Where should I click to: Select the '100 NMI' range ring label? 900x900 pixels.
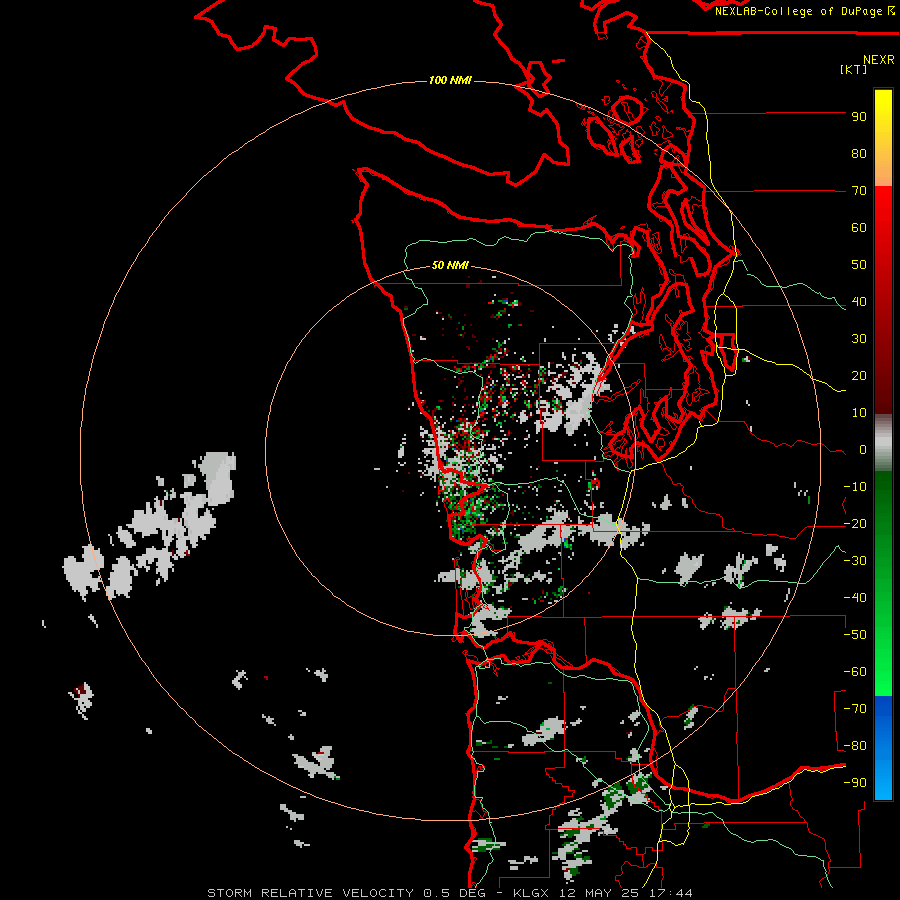[x=450, y=80]
